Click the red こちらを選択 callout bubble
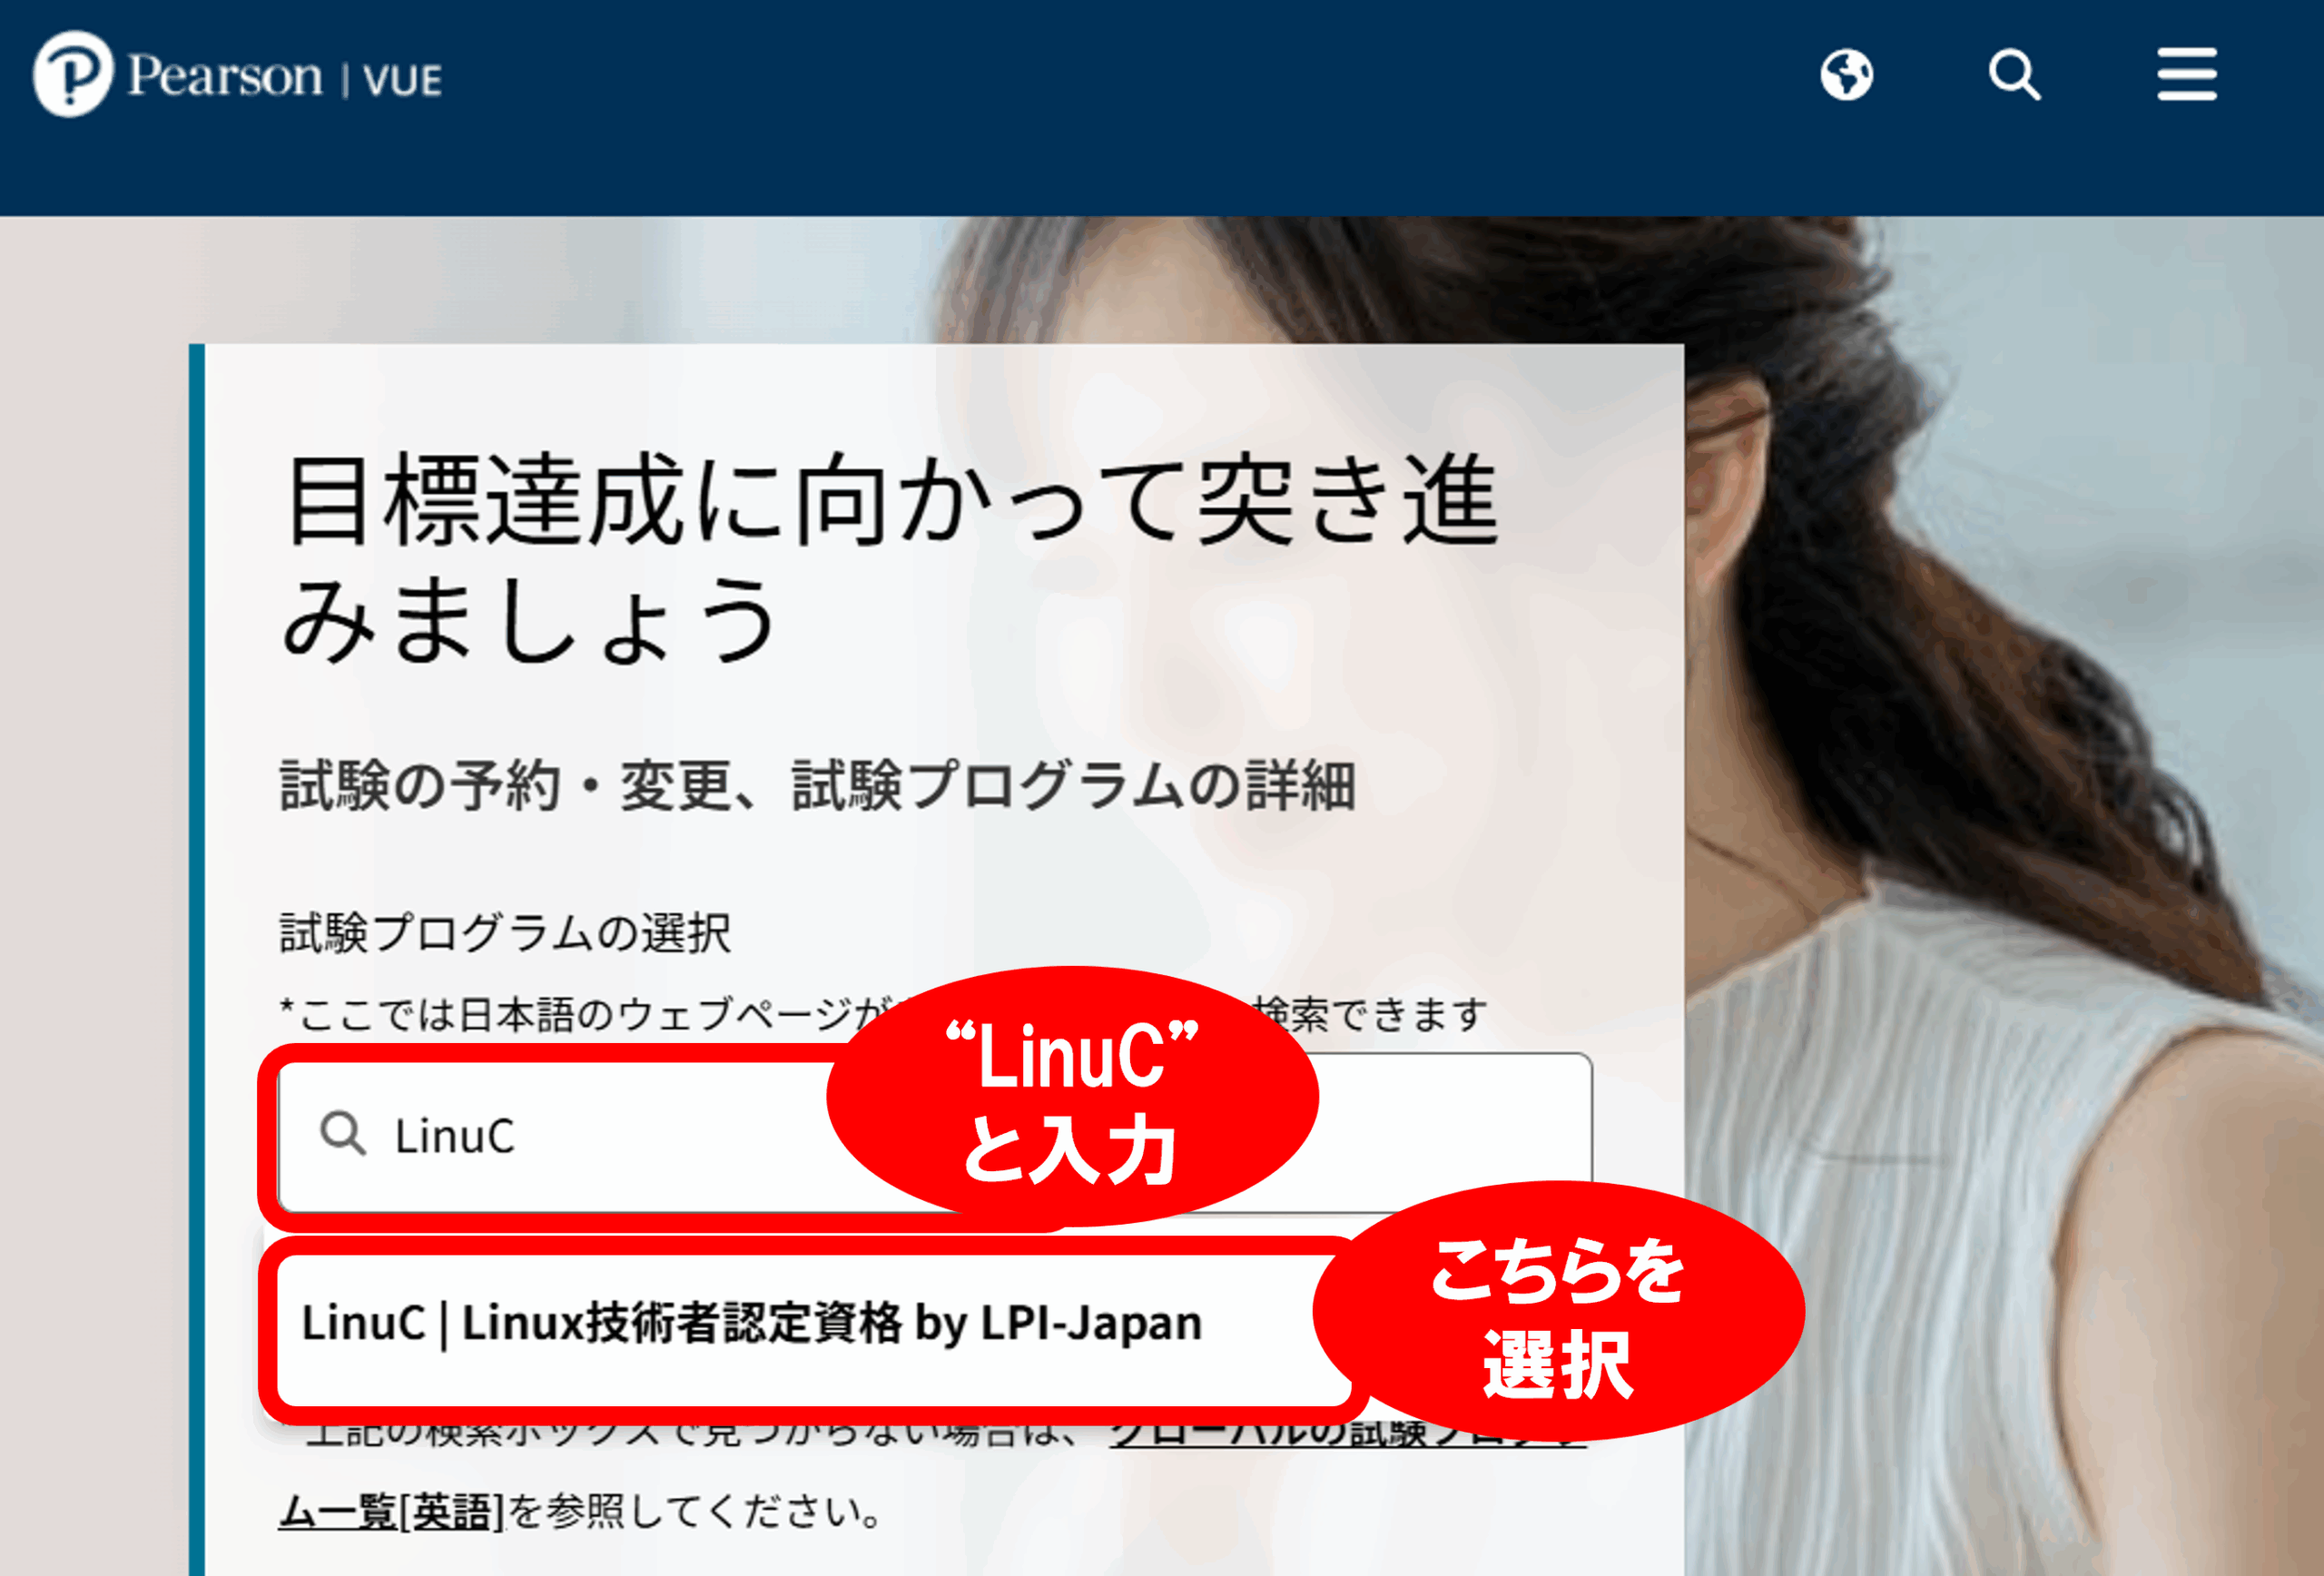2324x1576 pixels. pyautogui.click(x=1558, y=1312)
